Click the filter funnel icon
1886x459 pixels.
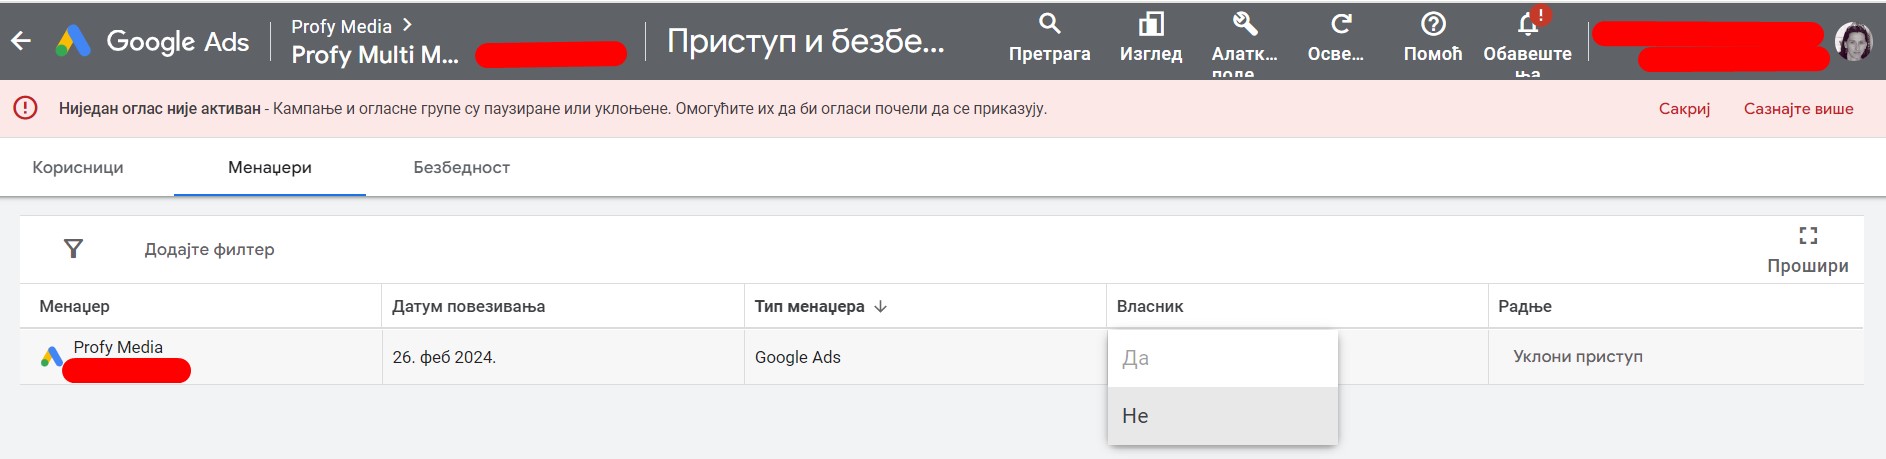[x=73, y=249]
